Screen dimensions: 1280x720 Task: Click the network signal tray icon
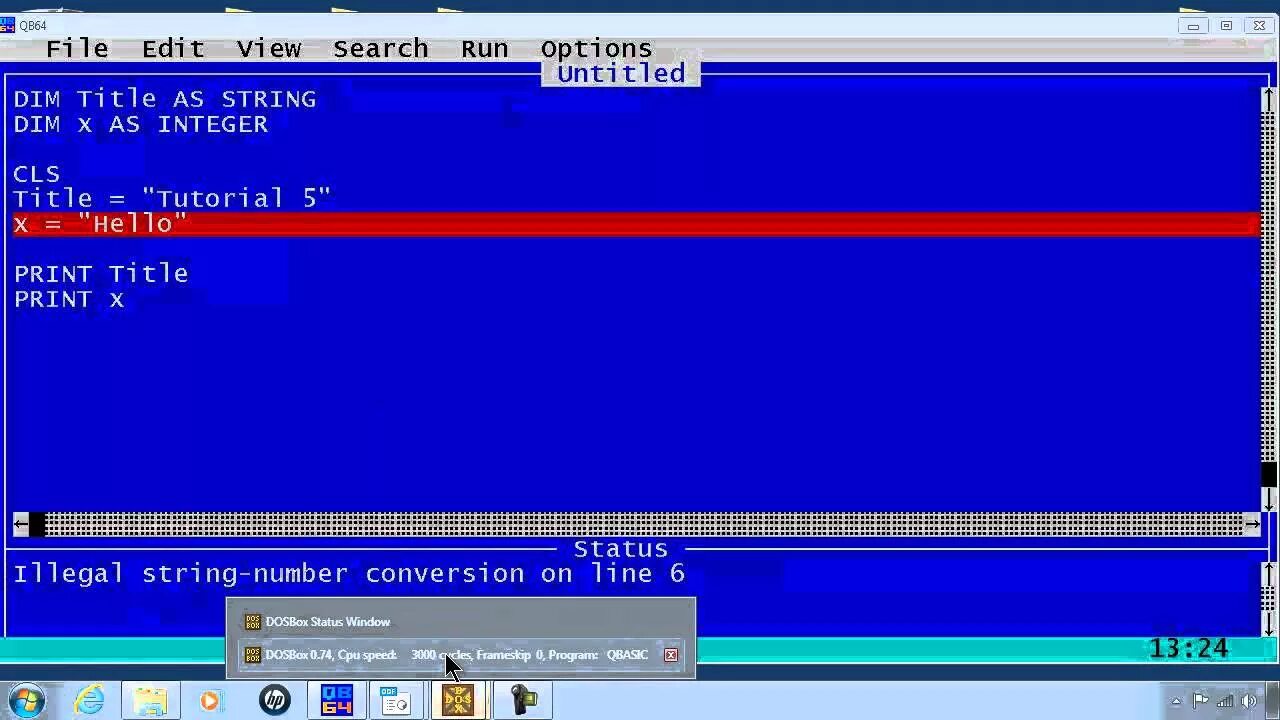pyautogui.click(x=1225, y=701)
